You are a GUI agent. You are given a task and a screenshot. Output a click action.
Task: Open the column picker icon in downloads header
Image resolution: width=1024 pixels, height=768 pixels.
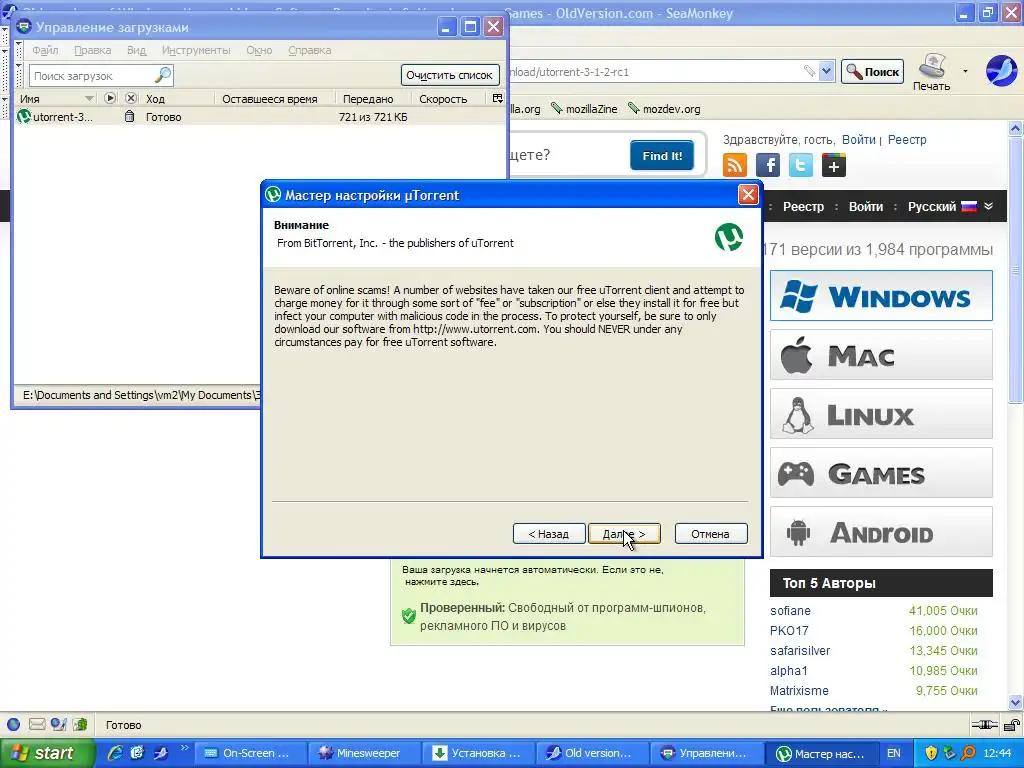[x=498, y=98]
